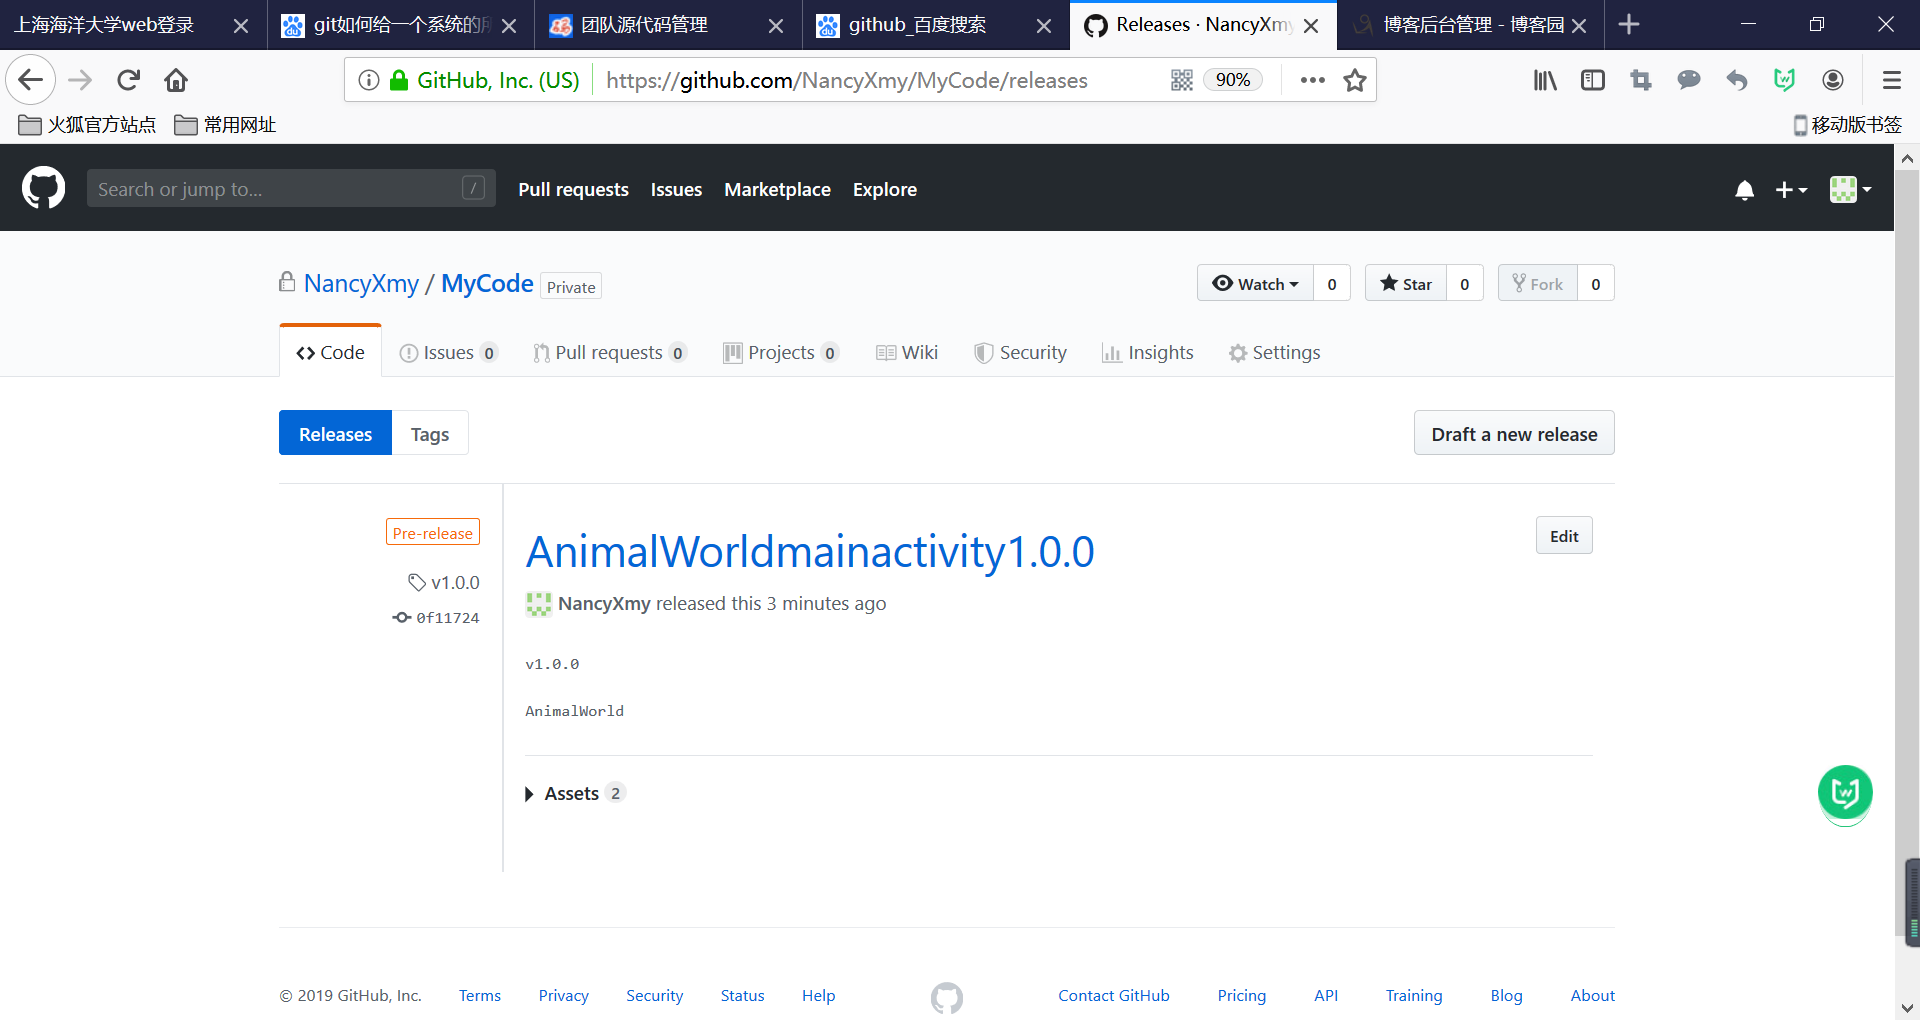Open the Firefox hamburger menu
This screenshot has width=1920, height=1020.
(1891, 80)
